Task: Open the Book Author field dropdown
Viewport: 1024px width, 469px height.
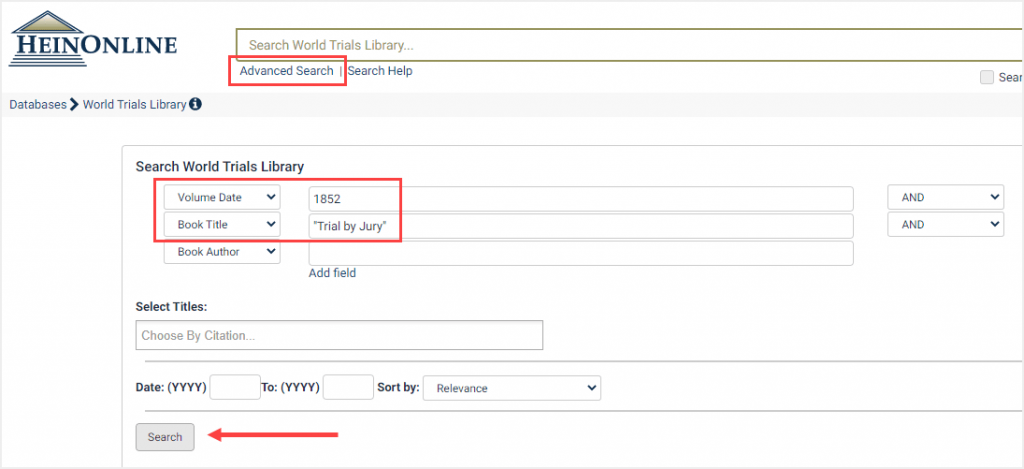Action: click(222, 251)
